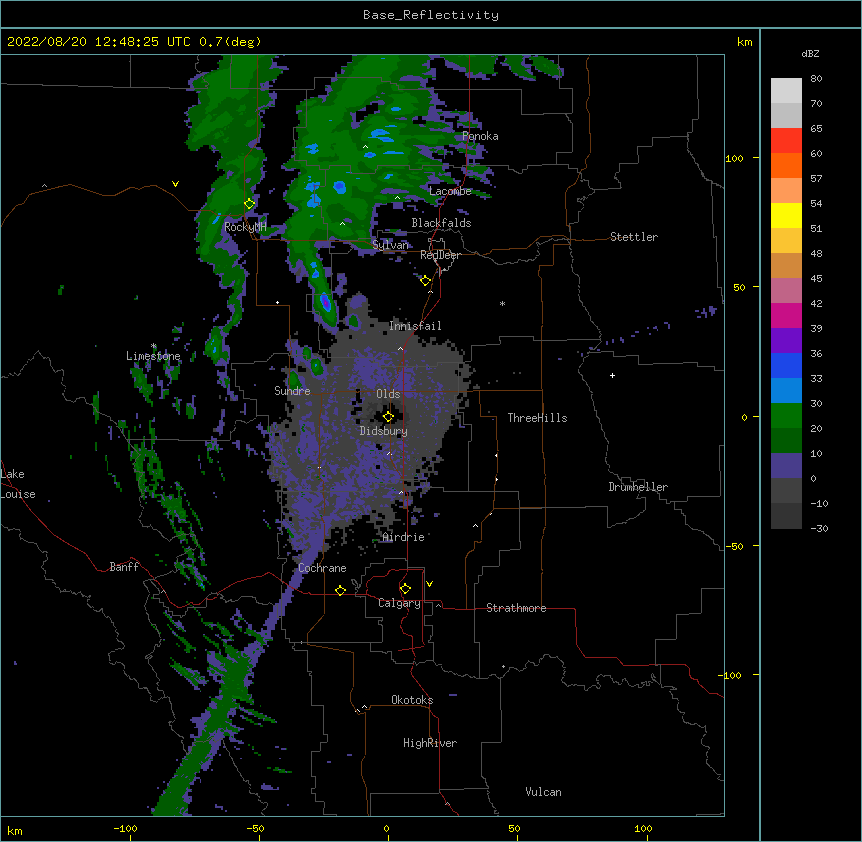
Task: Click the yellow diamond marker near RockyMH
Action: [249, 204]
